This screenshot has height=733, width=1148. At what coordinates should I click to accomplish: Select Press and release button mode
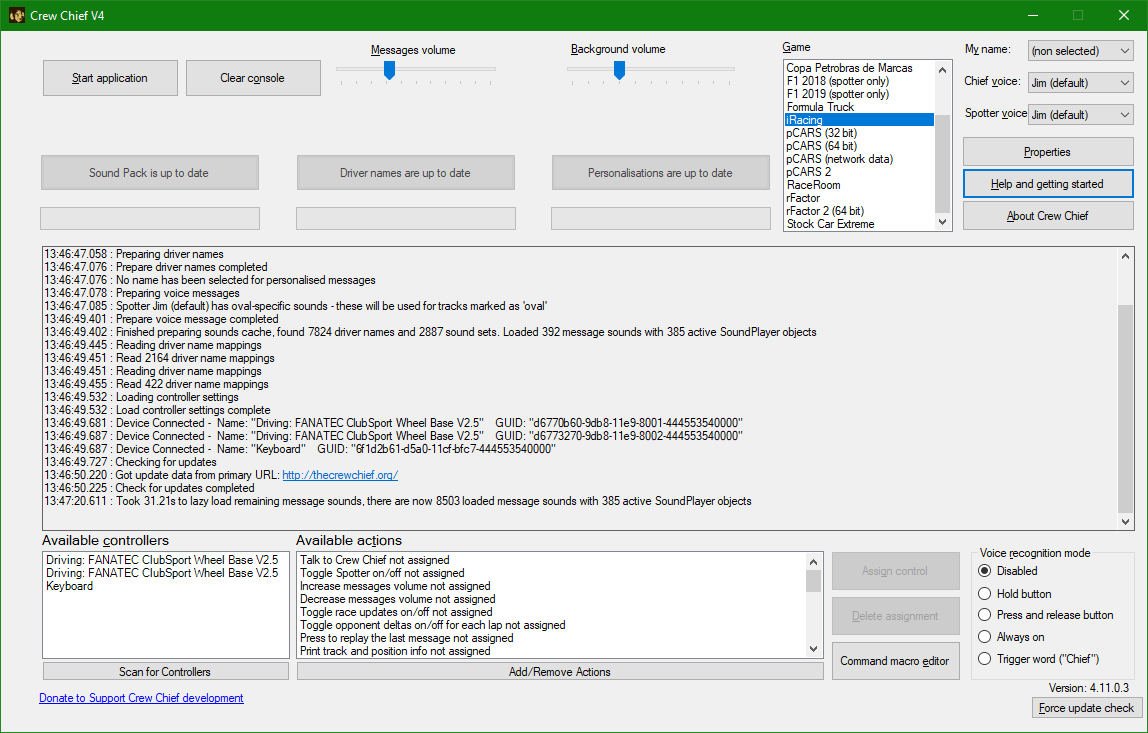click(x=985, y=615)
